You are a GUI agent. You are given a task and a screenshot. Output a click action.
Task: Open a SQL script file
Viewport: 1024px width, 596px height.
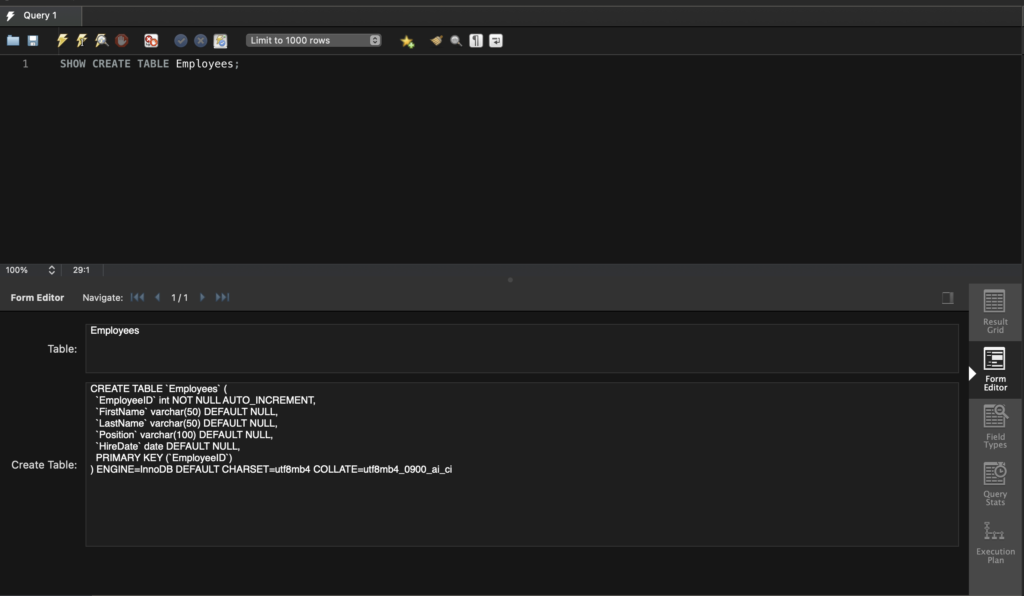(13, 41)
